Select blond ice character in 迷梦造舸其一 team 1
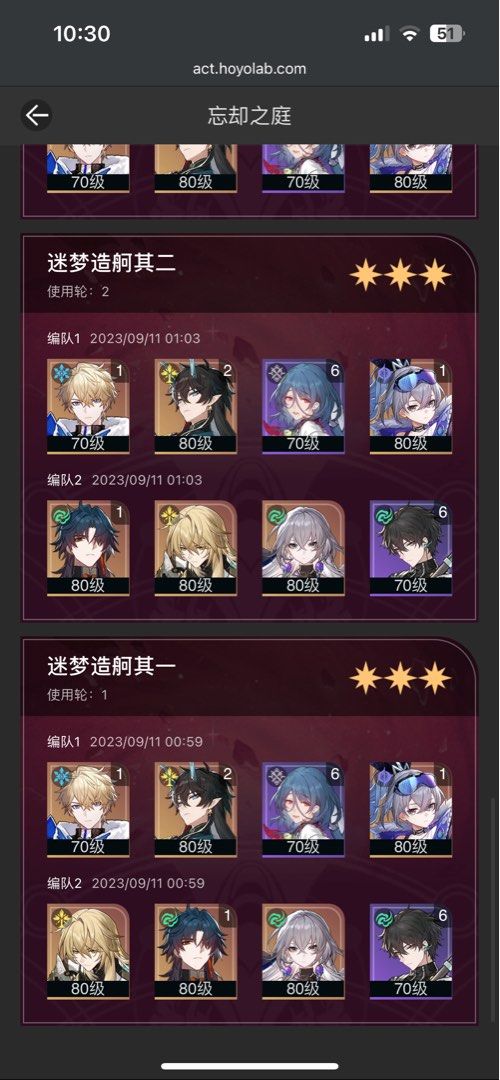 pos(88,809)
